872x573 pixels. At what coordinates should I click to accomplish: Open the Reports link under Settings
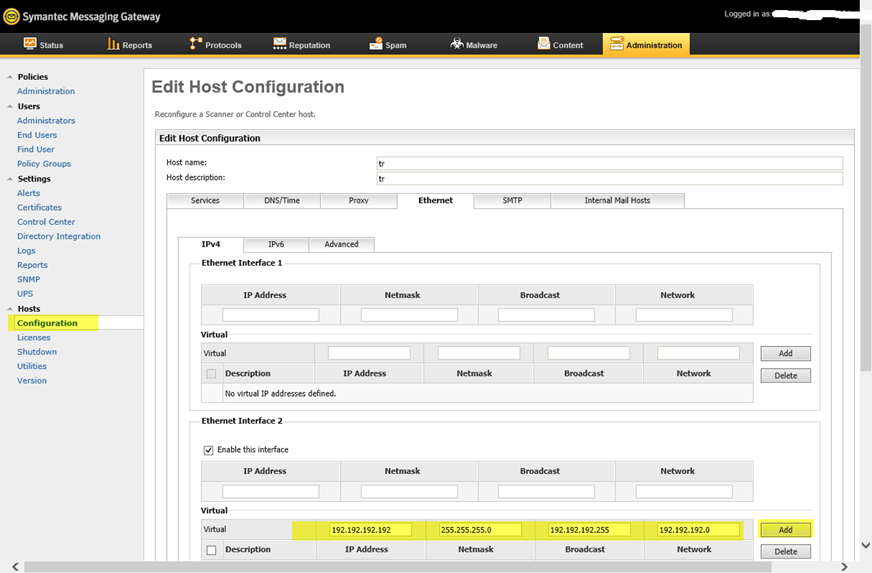coord(32,265)
